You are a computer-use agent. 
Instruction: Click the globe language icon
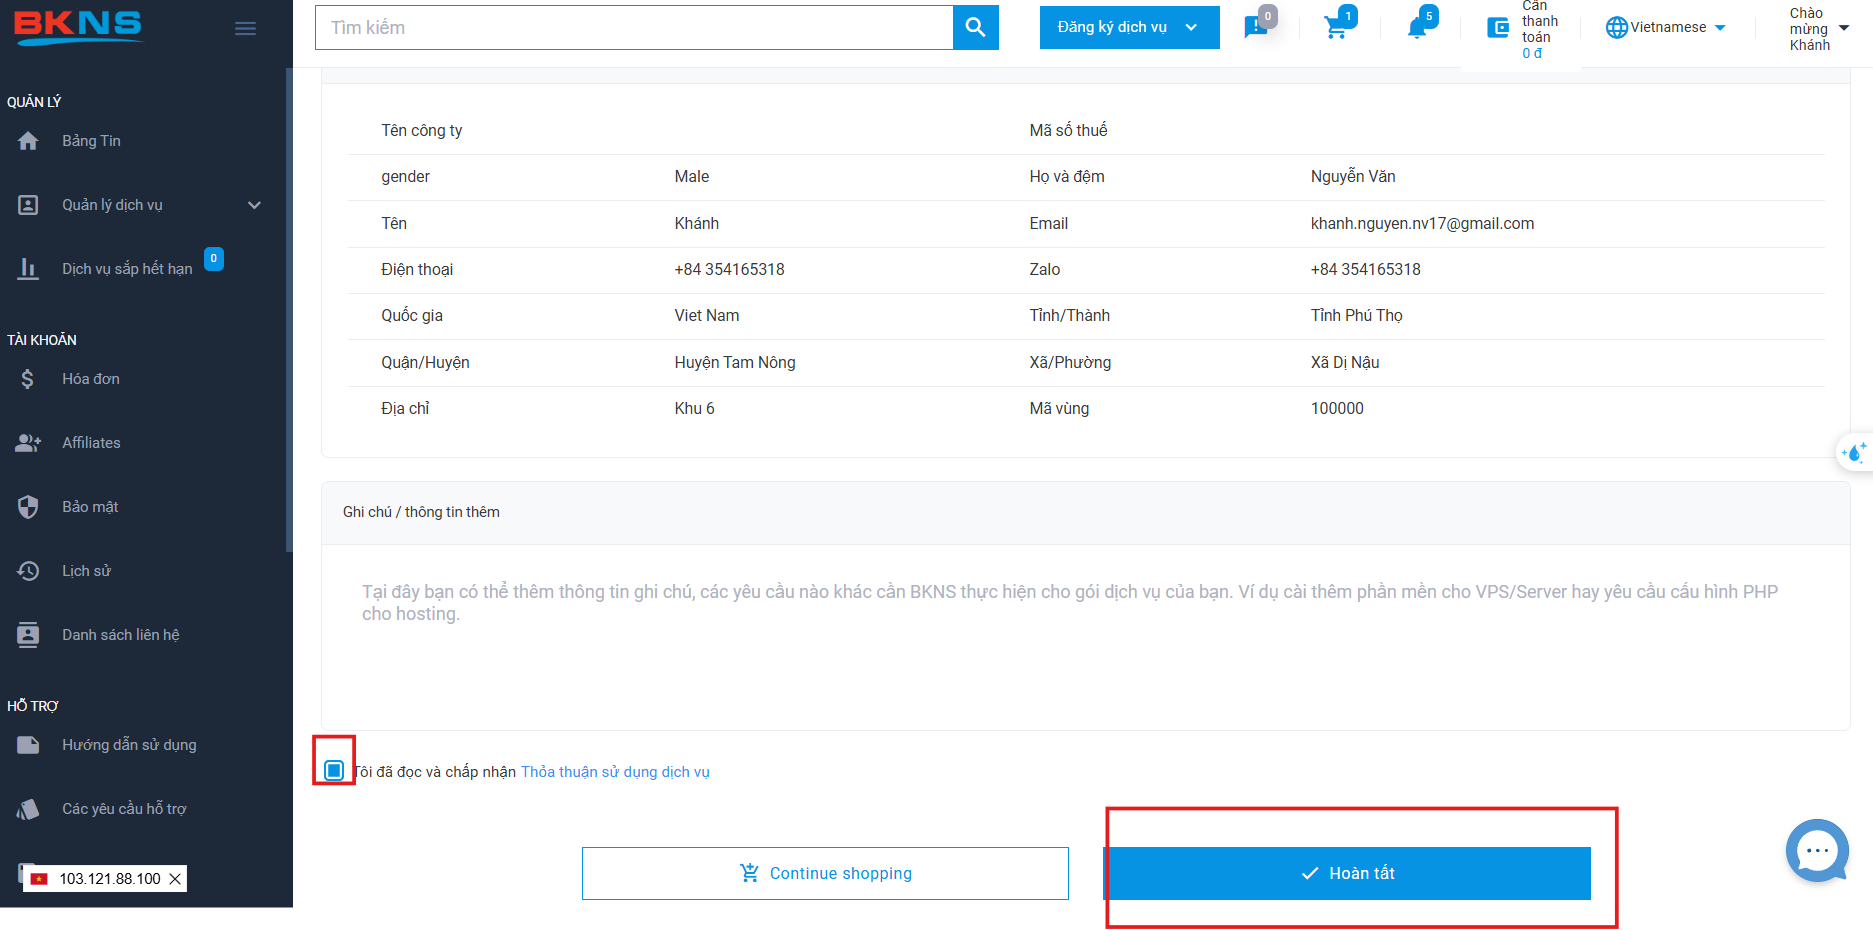1617,28
